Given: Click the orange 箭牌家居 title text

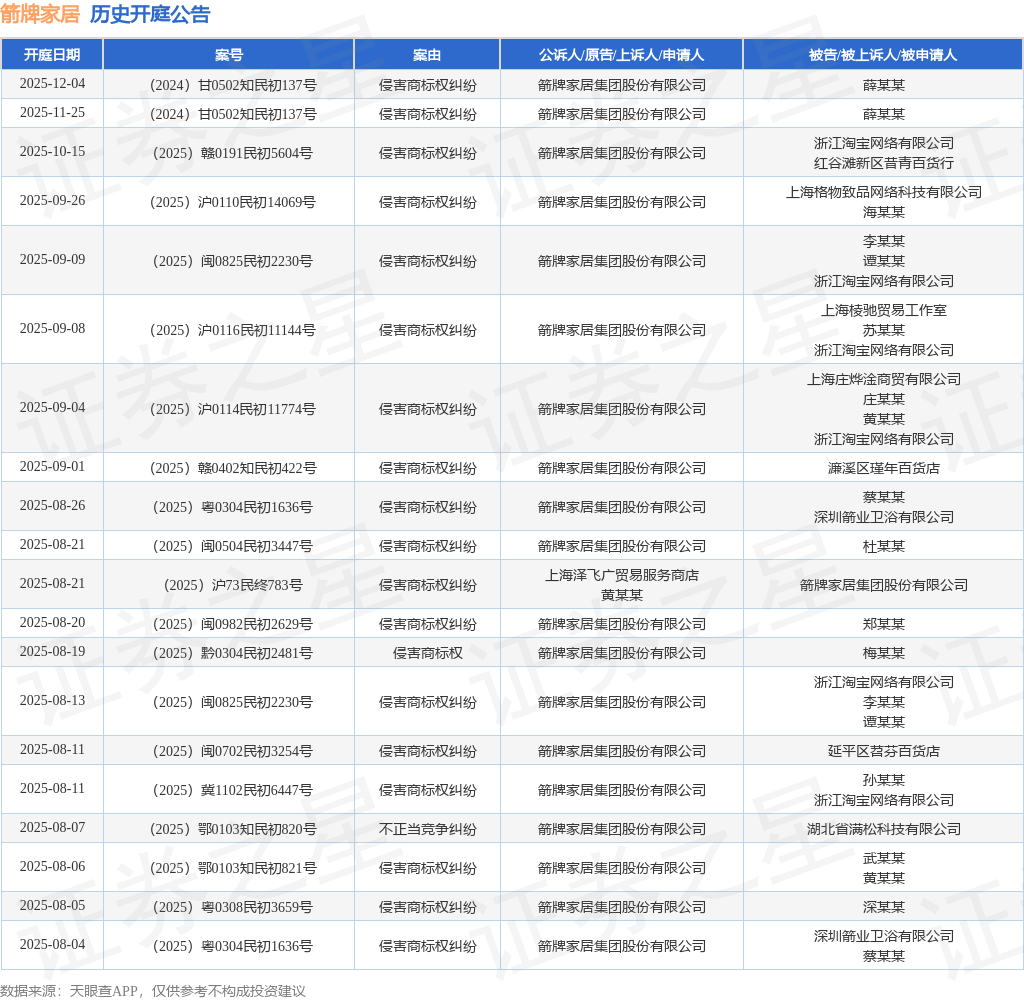Looking at the screenshot, I should [40, 14].
